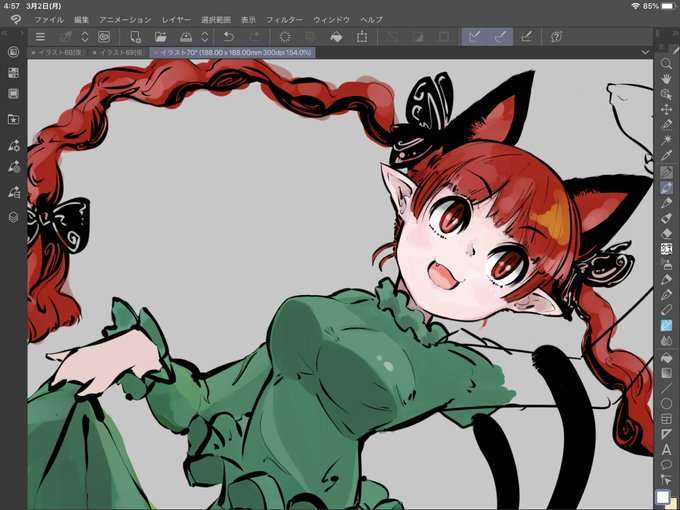Select the Blend droplets tool
Viewport: 680px width, 510px height.
coord(666,340)
